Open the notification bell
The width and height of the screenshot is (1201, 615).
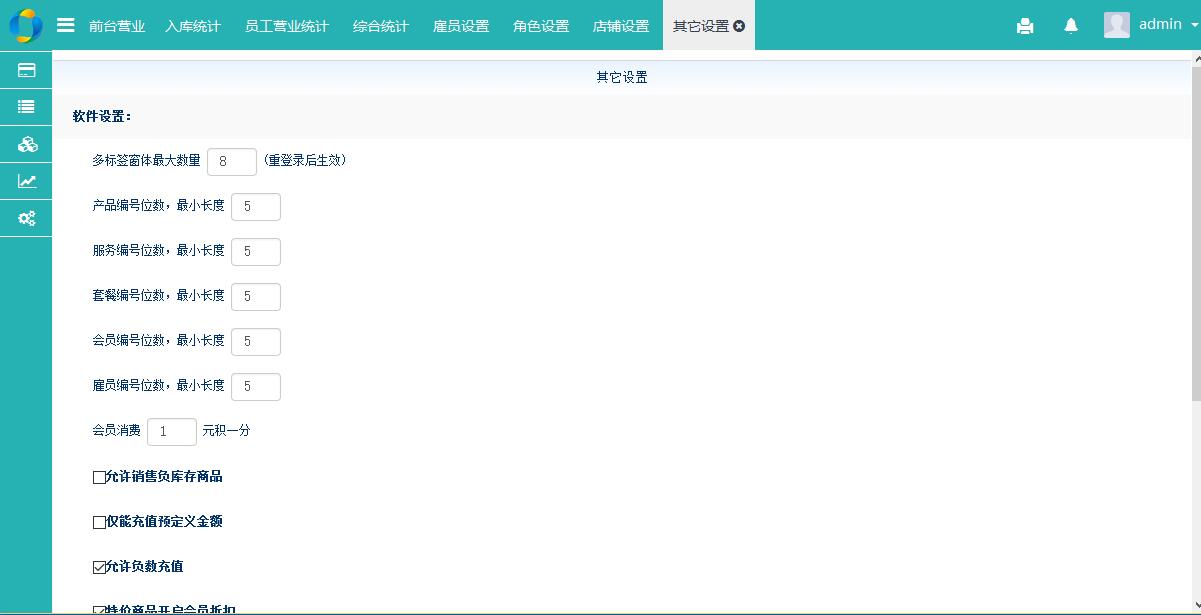click(1071, 26)
